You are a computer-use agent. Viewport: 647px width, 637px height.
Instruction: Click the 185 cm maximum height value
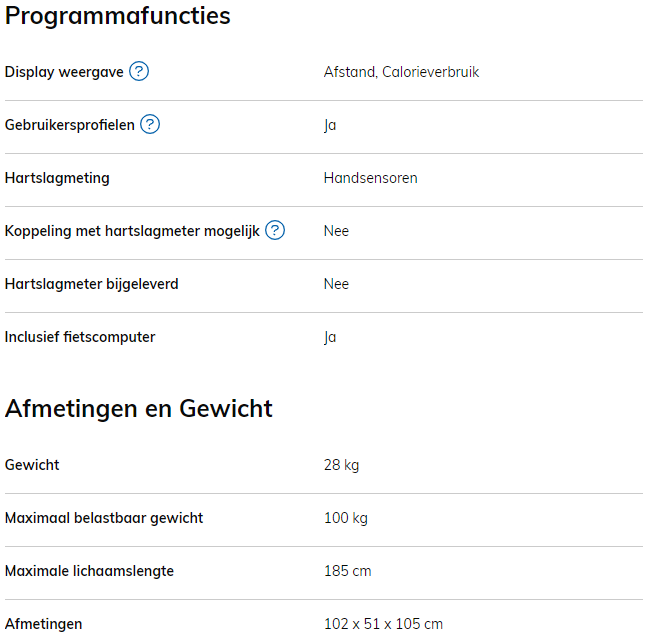pos(347,571)
